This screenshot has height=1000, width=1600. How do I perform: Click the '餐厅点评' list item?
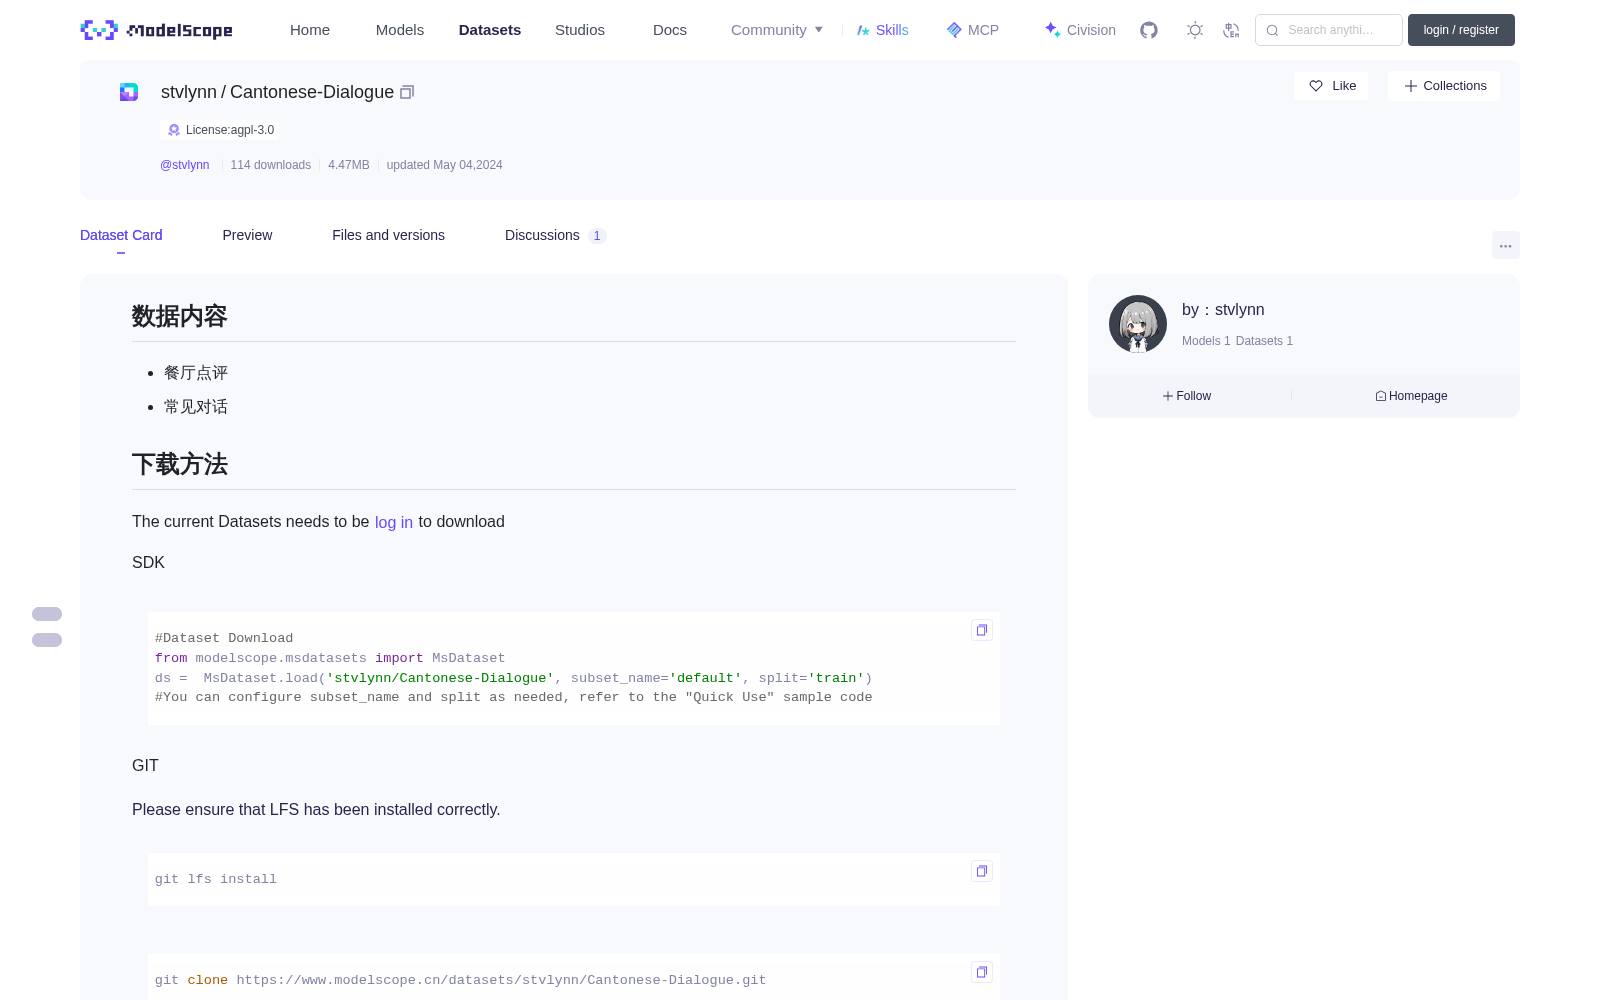click(196, 373)
